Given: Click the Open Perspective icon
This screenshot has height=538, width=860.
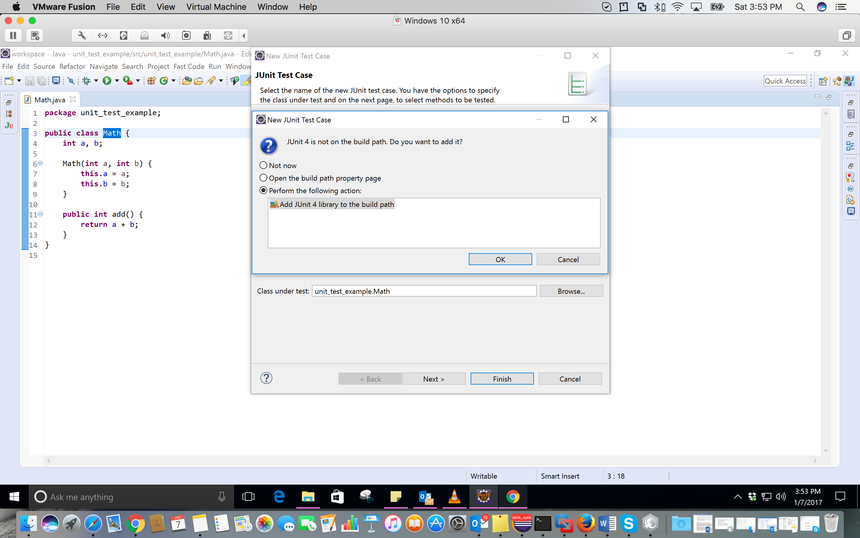Looking at the screenshot, I should point(823,81).
